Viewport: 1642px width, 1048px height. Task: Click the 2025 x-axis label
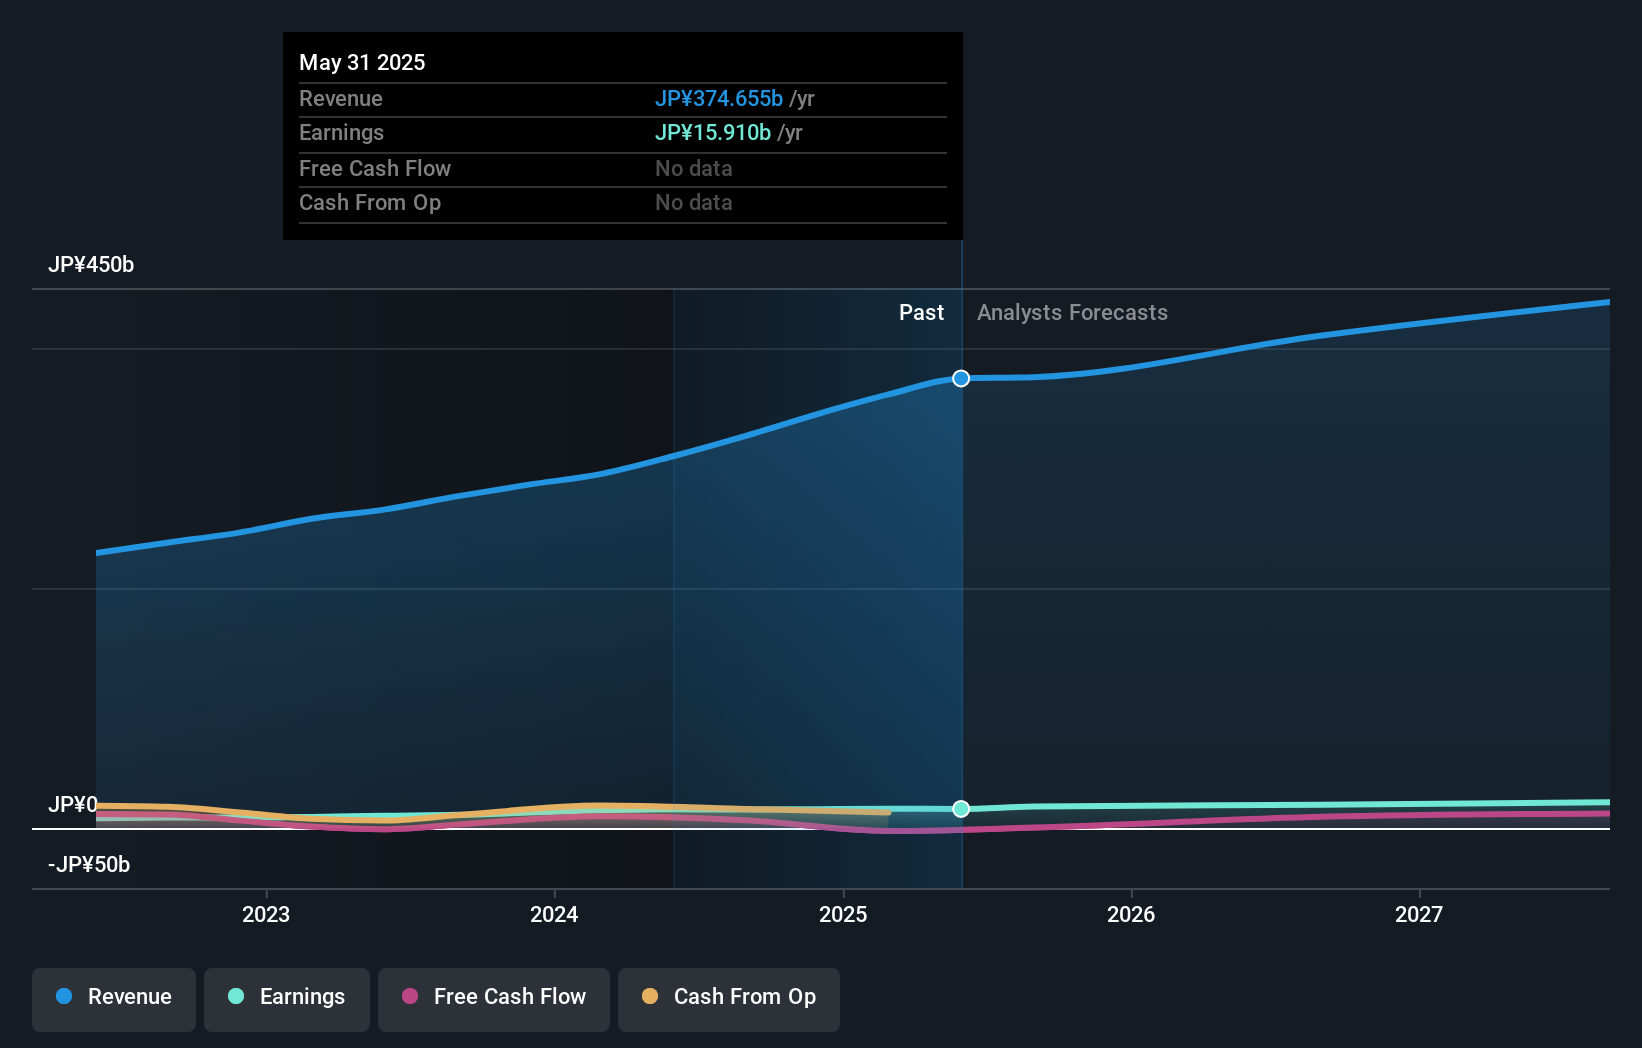coord(843,914)
